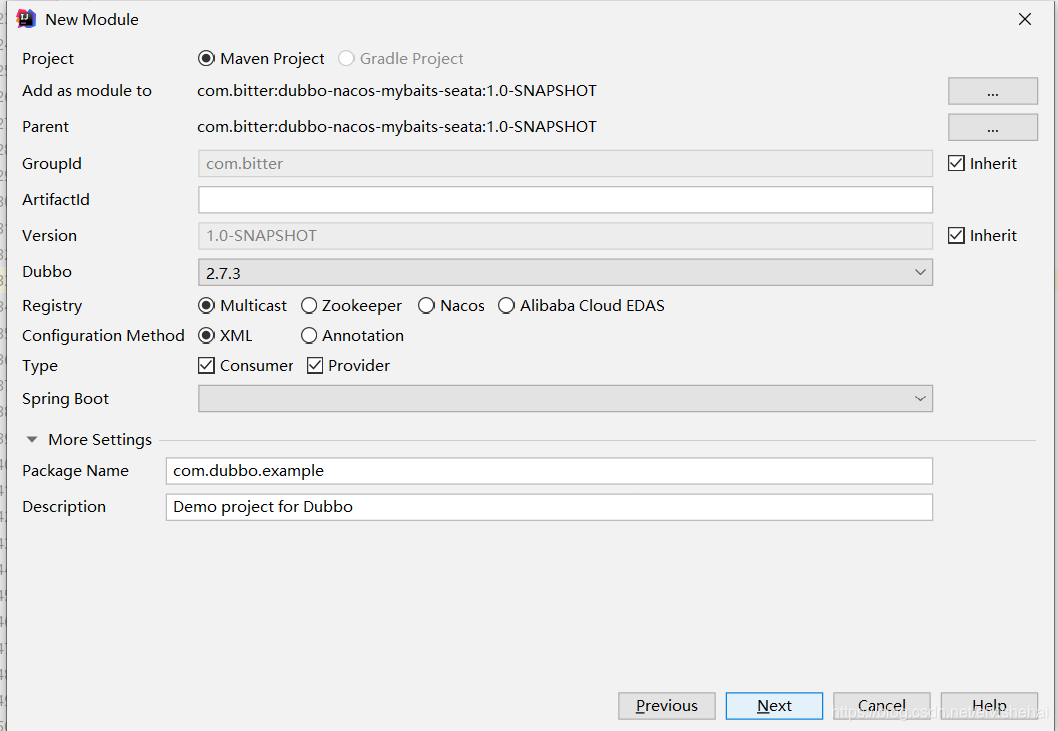Open the browse button for Add as module to
The height and width of the screenshot is (731, 1058).
tap(993, 91)
